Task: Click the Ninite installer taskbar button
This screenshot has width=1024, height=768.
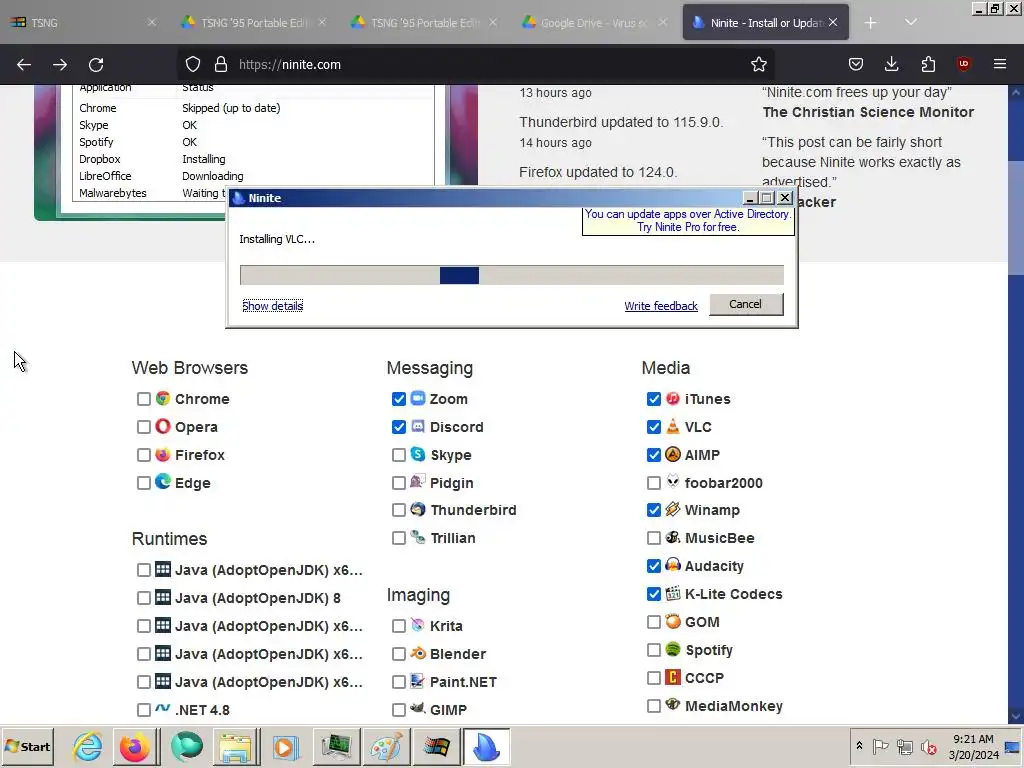Action: click(486, 746)
